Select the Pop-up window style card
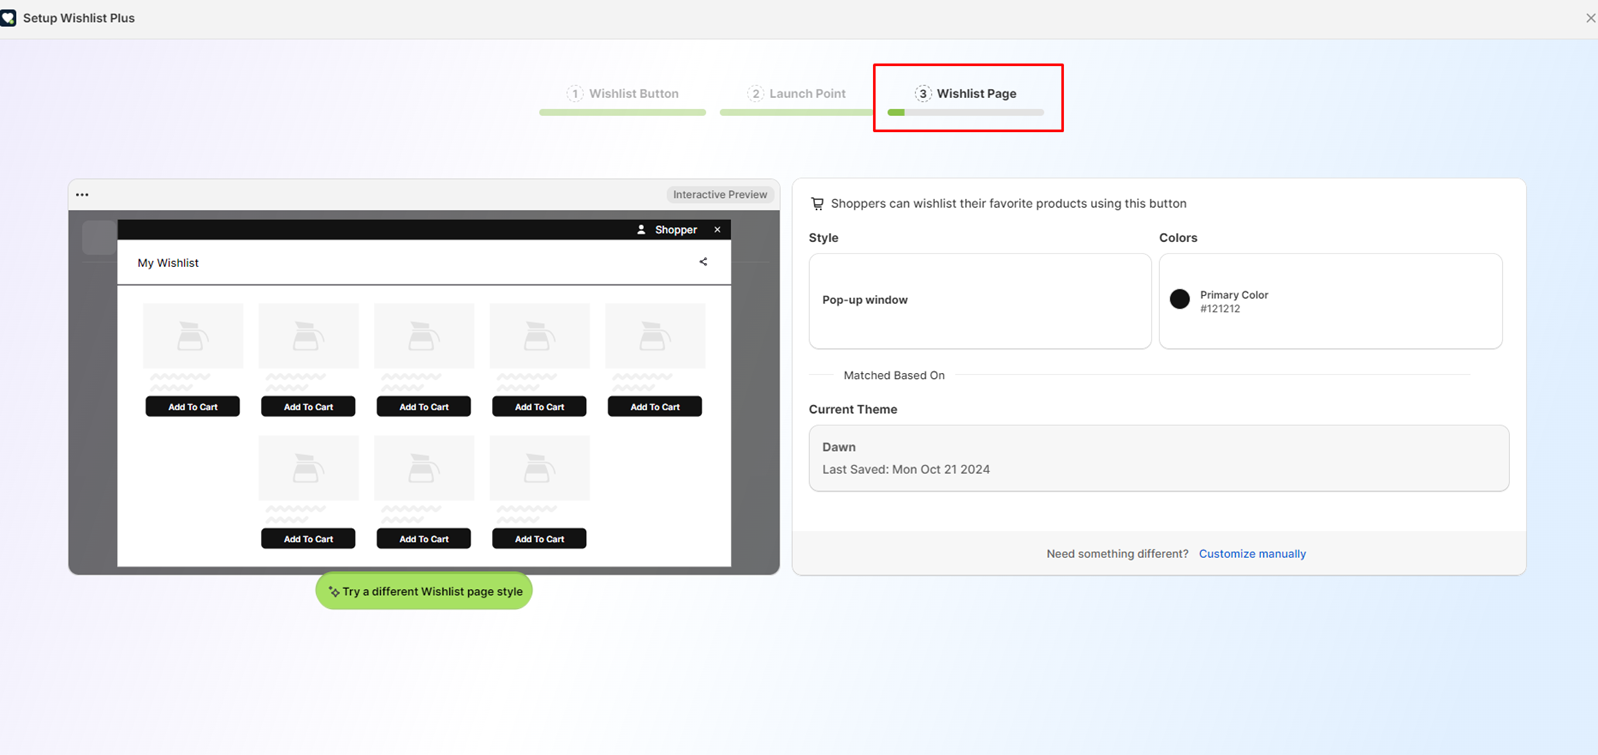 coord(979,300)
